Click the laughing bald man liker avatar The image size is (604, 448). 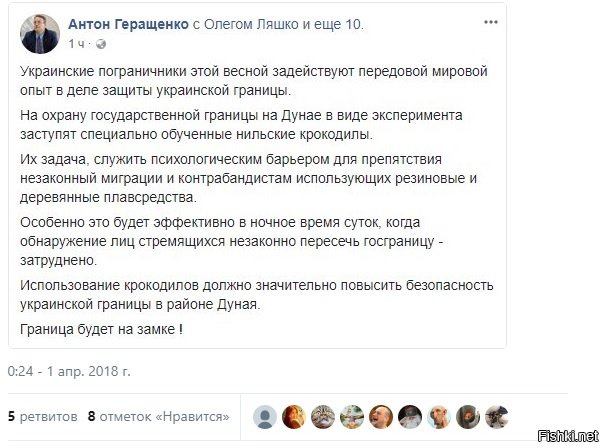381,417
